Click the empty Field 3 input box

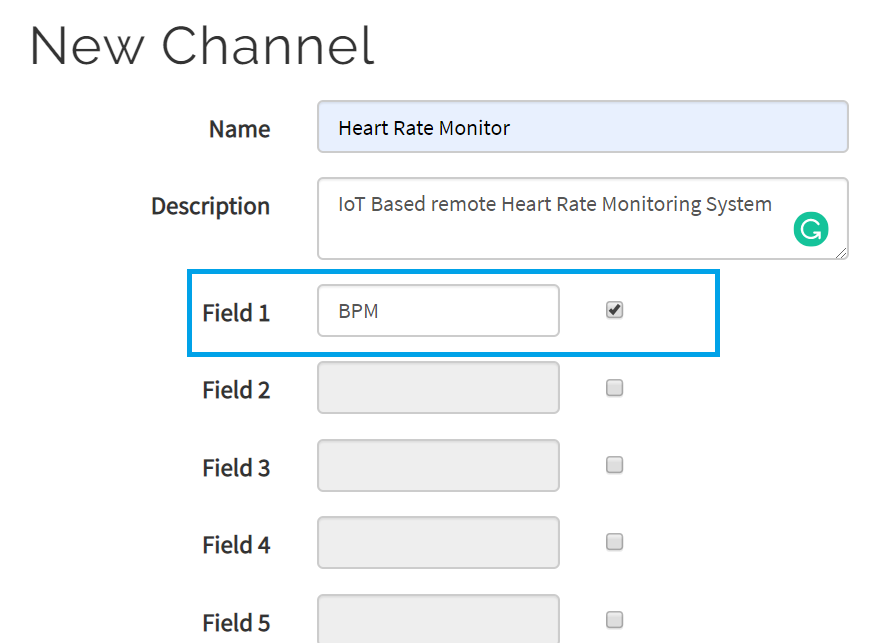[x=437, y=465]
